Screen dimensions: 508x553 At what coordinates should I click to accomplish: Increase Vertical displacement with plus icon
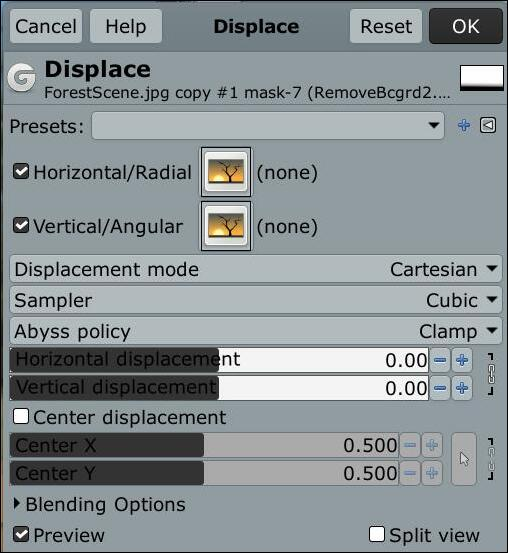pyautogui.click(x=462, y=388)
